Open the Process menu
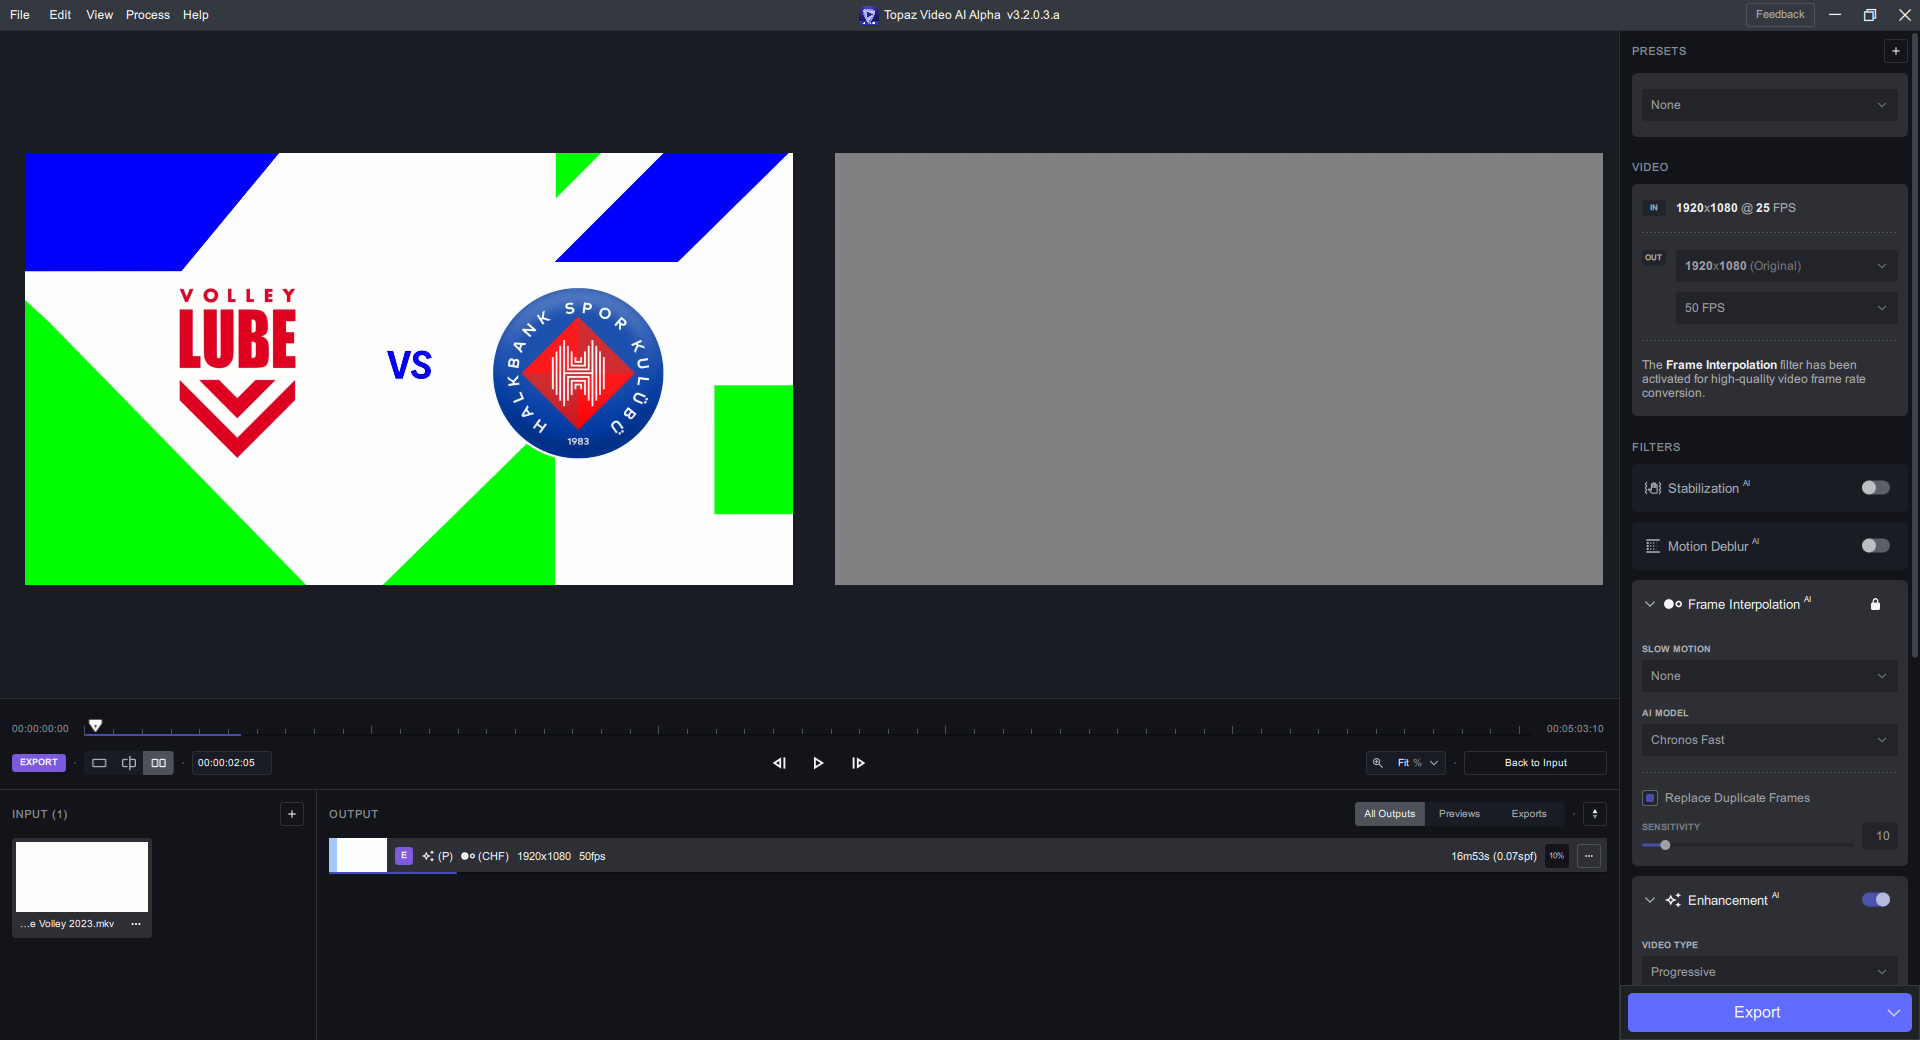The height and width of the screenshot is (1040, 1920). pos(147,15)
